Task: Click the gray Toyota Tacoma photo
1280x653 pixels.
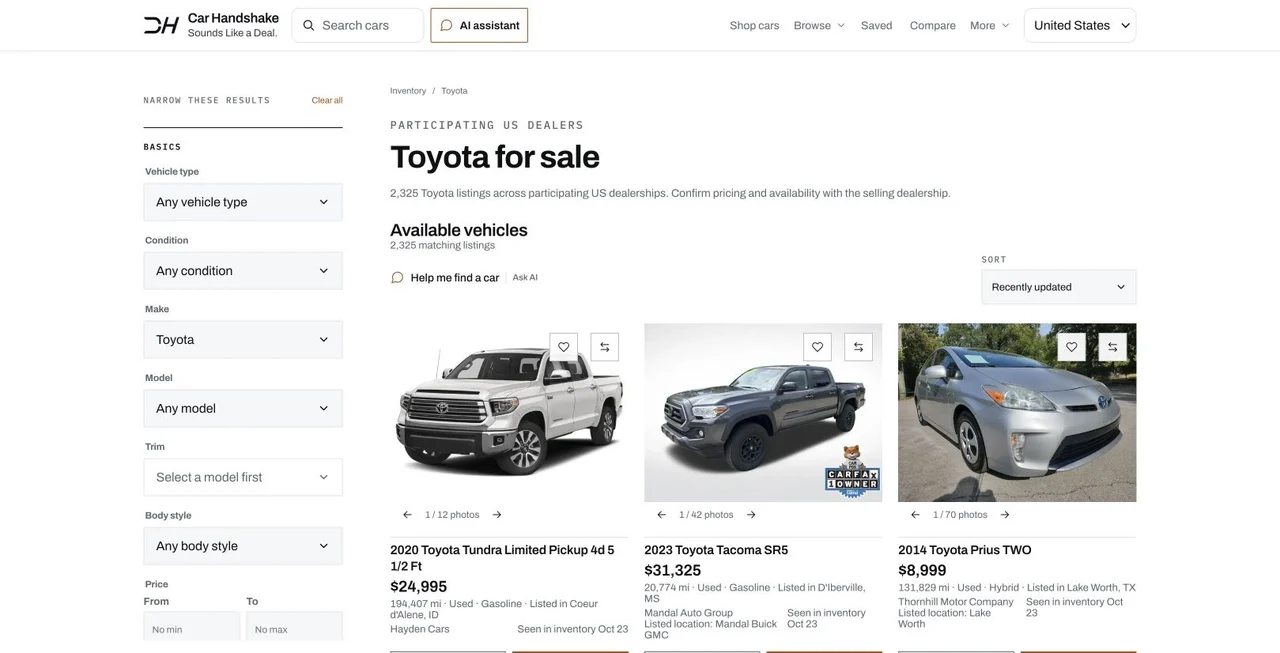Action: tap(763, 412)
